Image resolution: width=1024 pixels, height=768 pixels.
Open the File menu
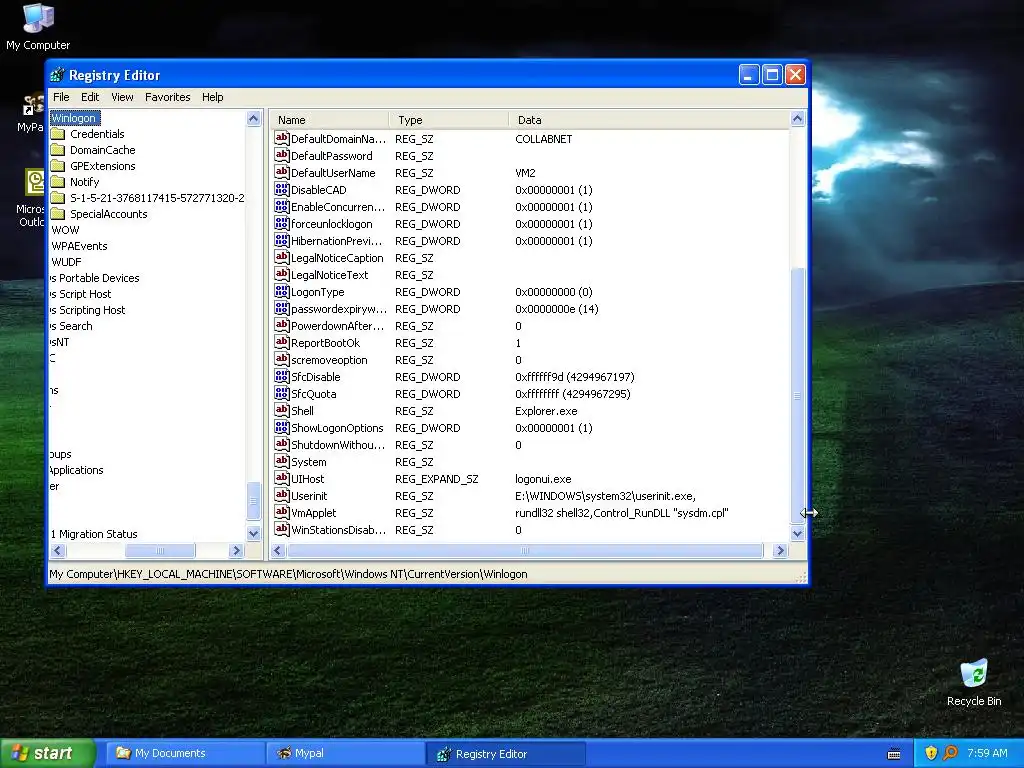point(61,97)
